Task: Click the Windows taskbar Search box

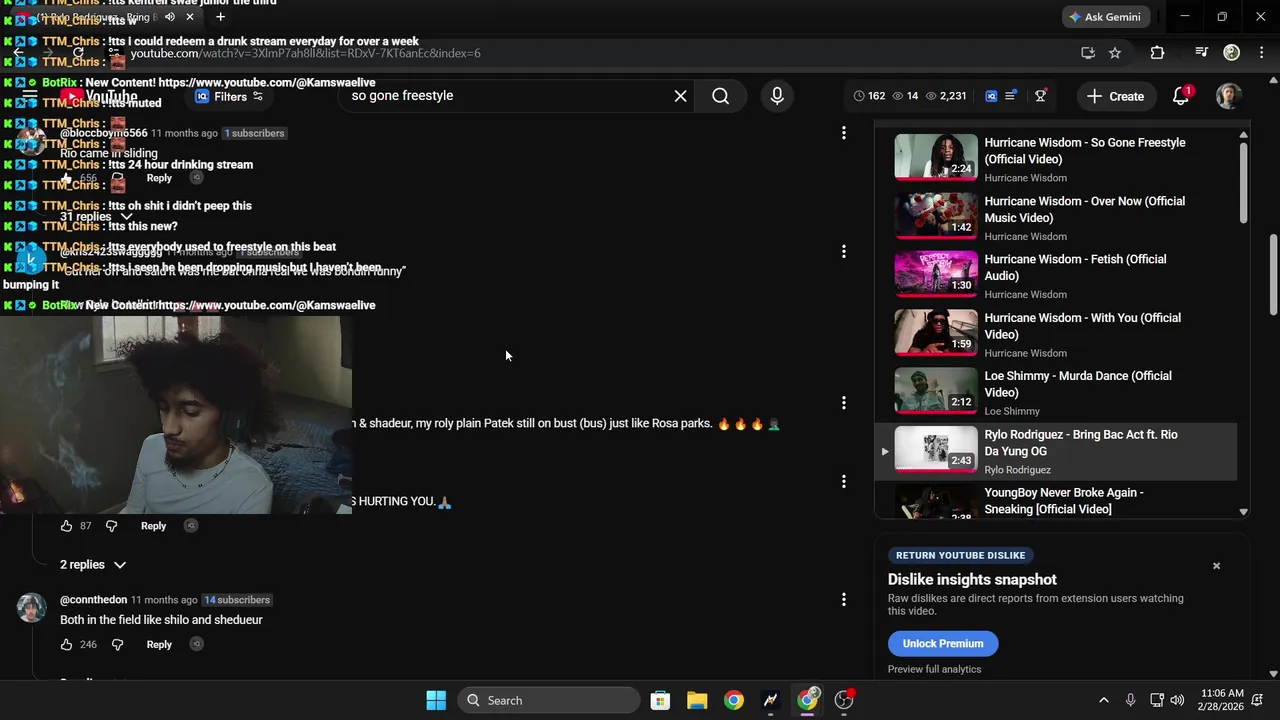Action: (x=548, y=700)
